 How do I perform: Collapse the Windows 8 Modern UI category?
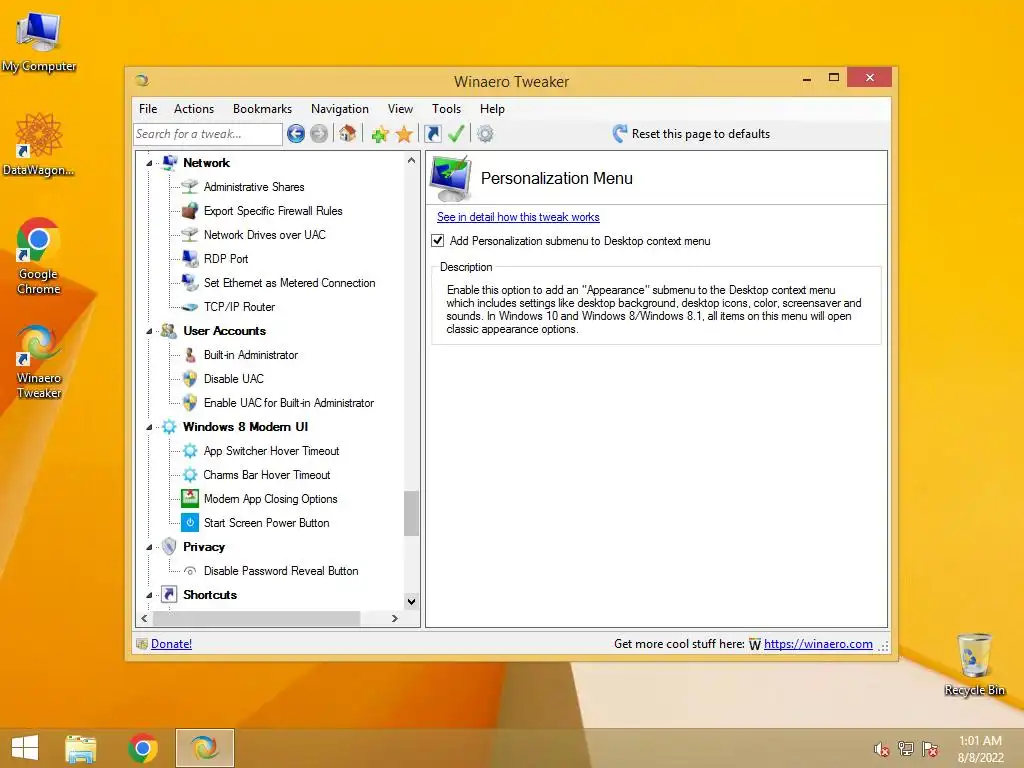point(150,427)
